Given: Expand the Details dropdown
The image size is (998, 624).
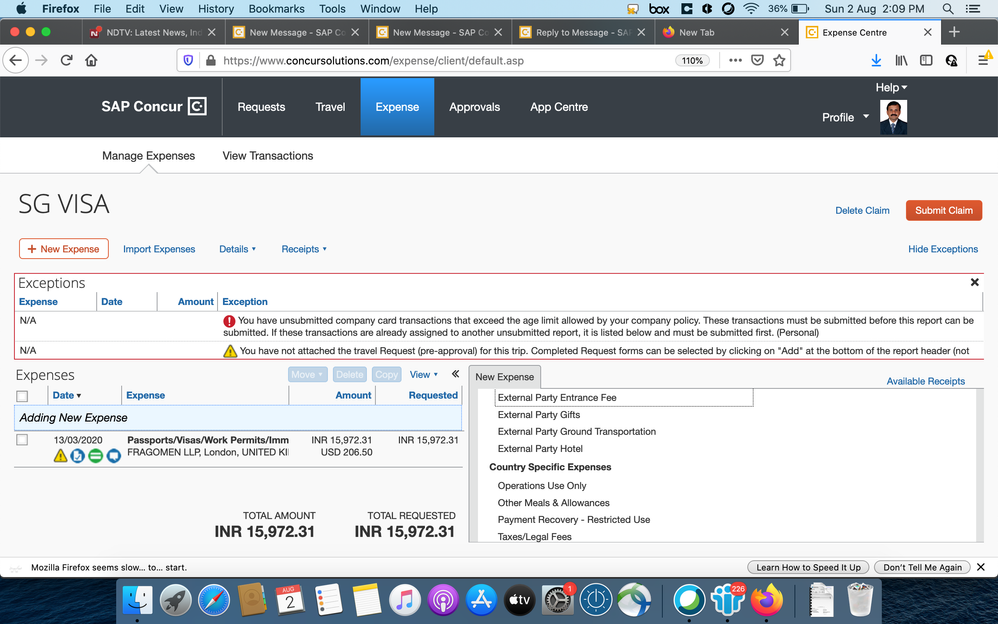Looking at the screenshot, I should point(237,249).
